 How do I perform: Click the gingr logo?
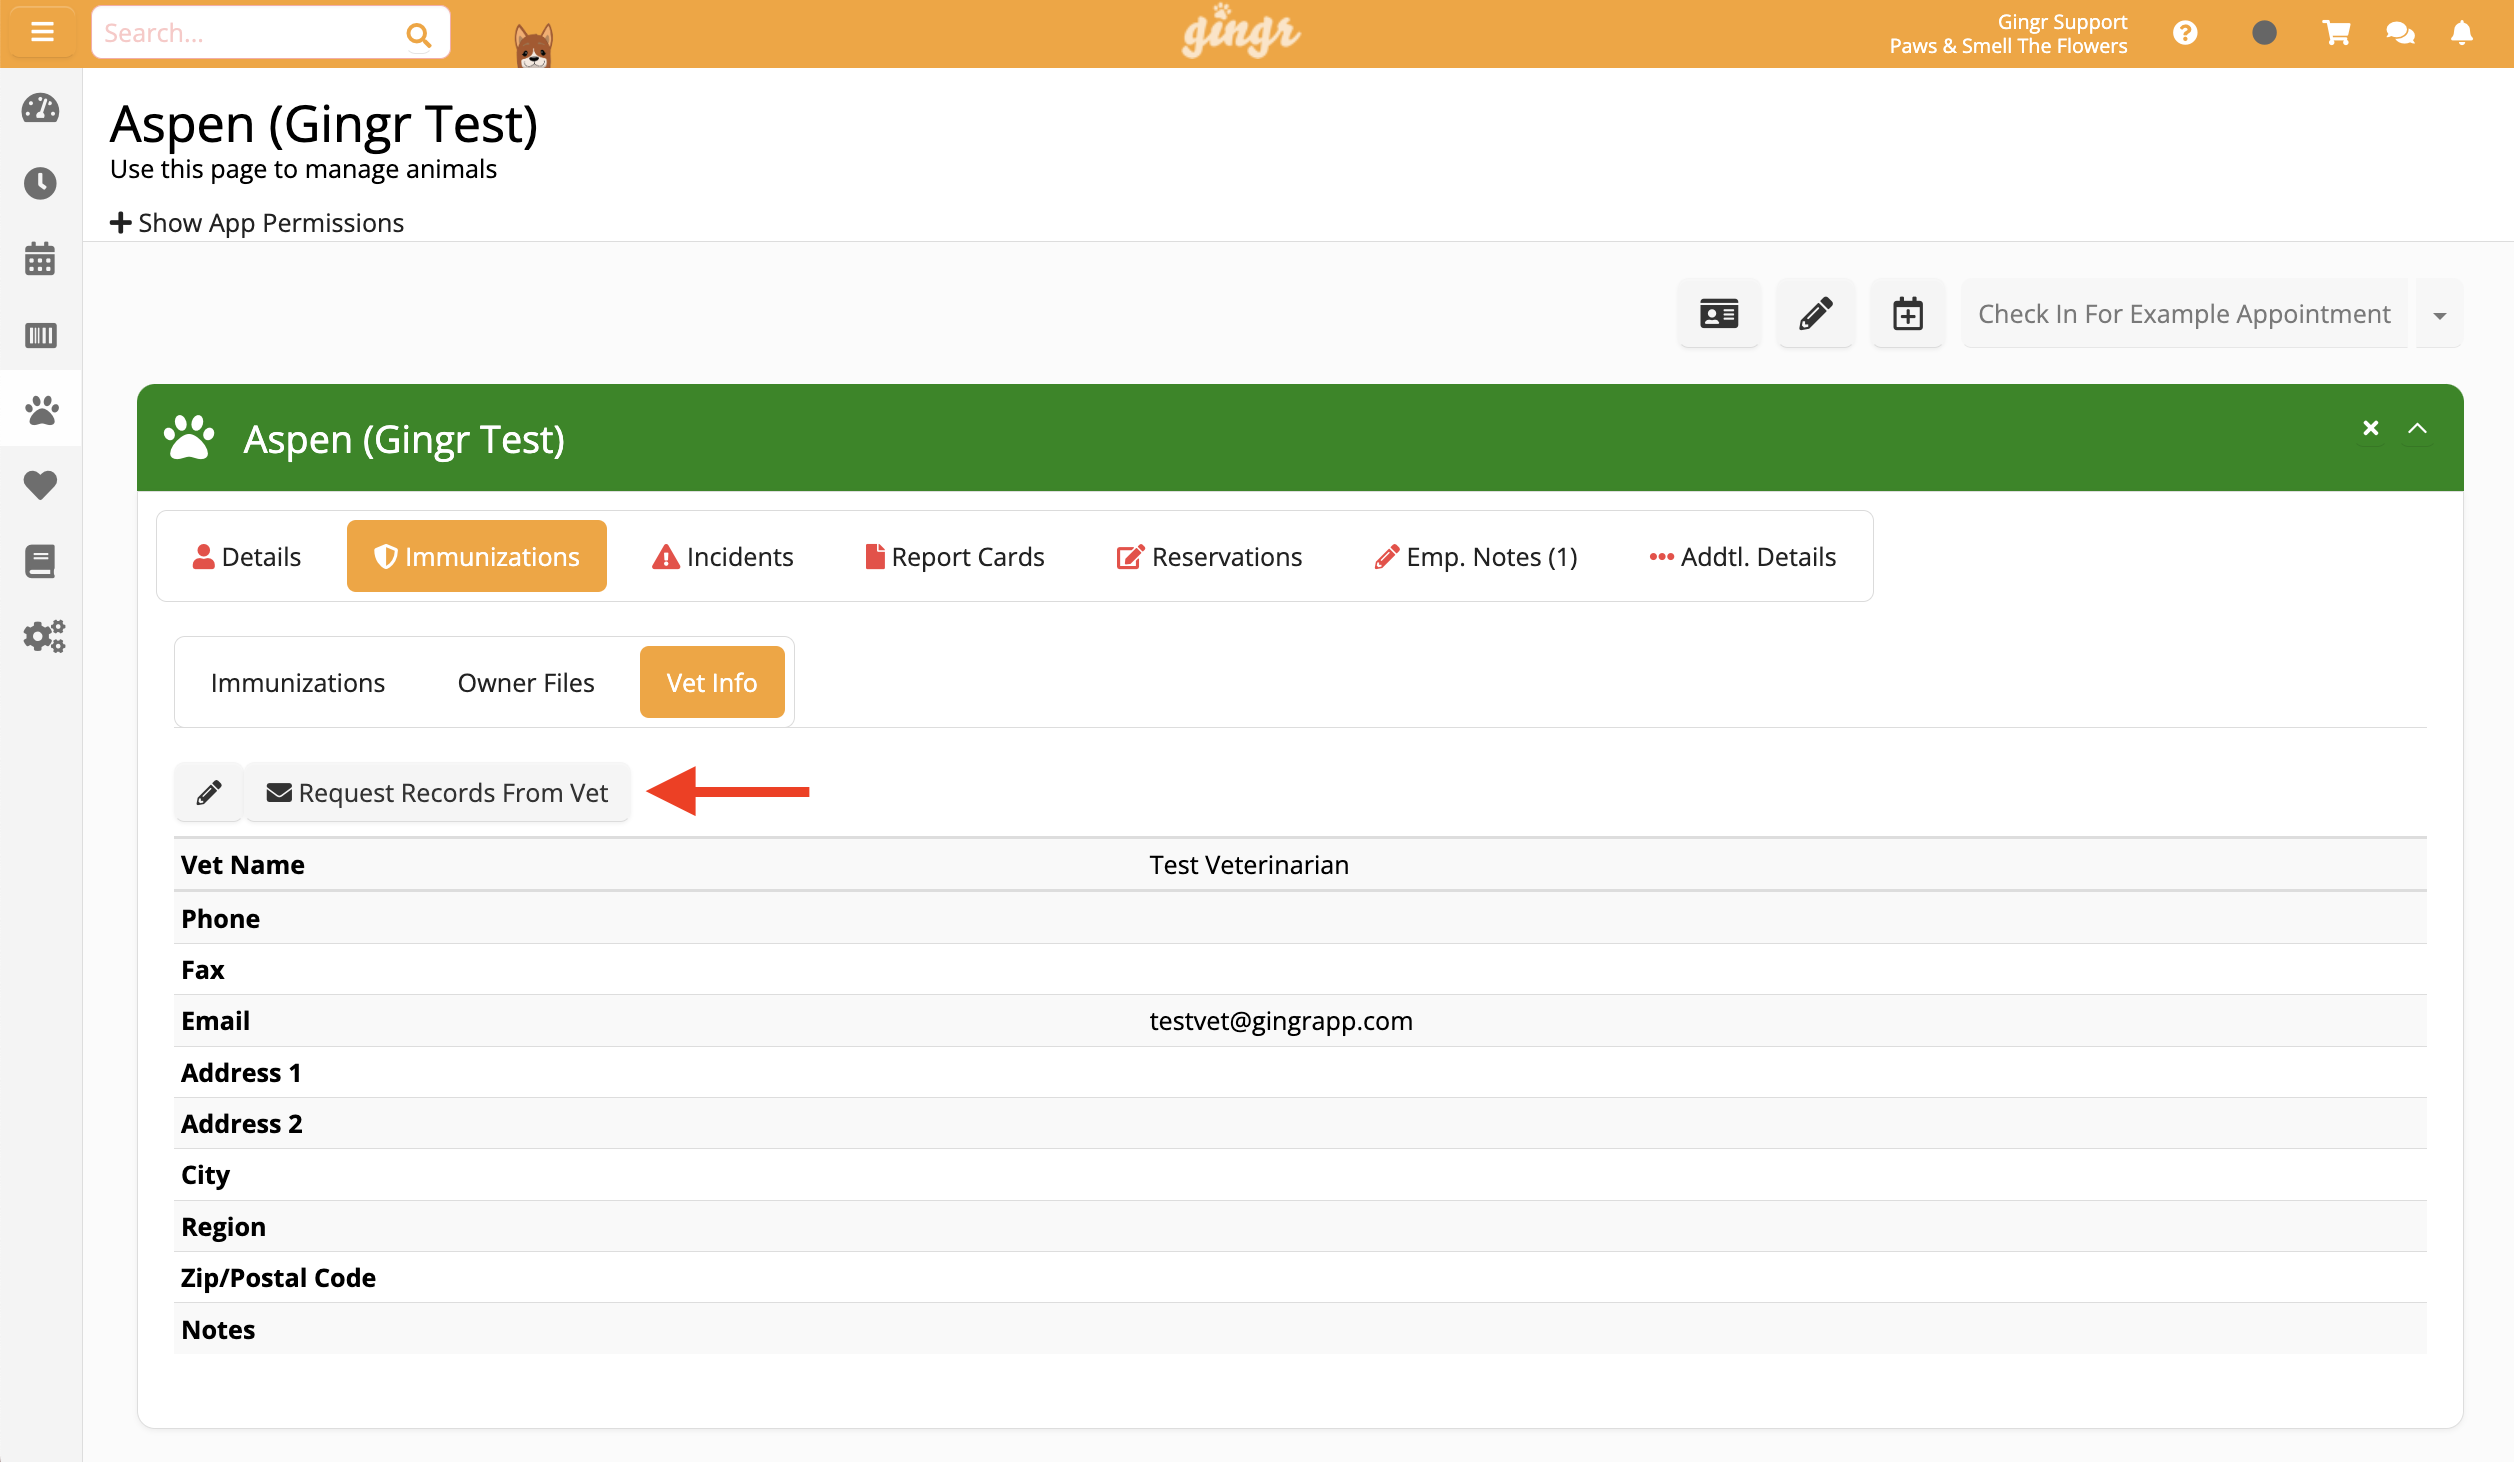click(1240, 32)
